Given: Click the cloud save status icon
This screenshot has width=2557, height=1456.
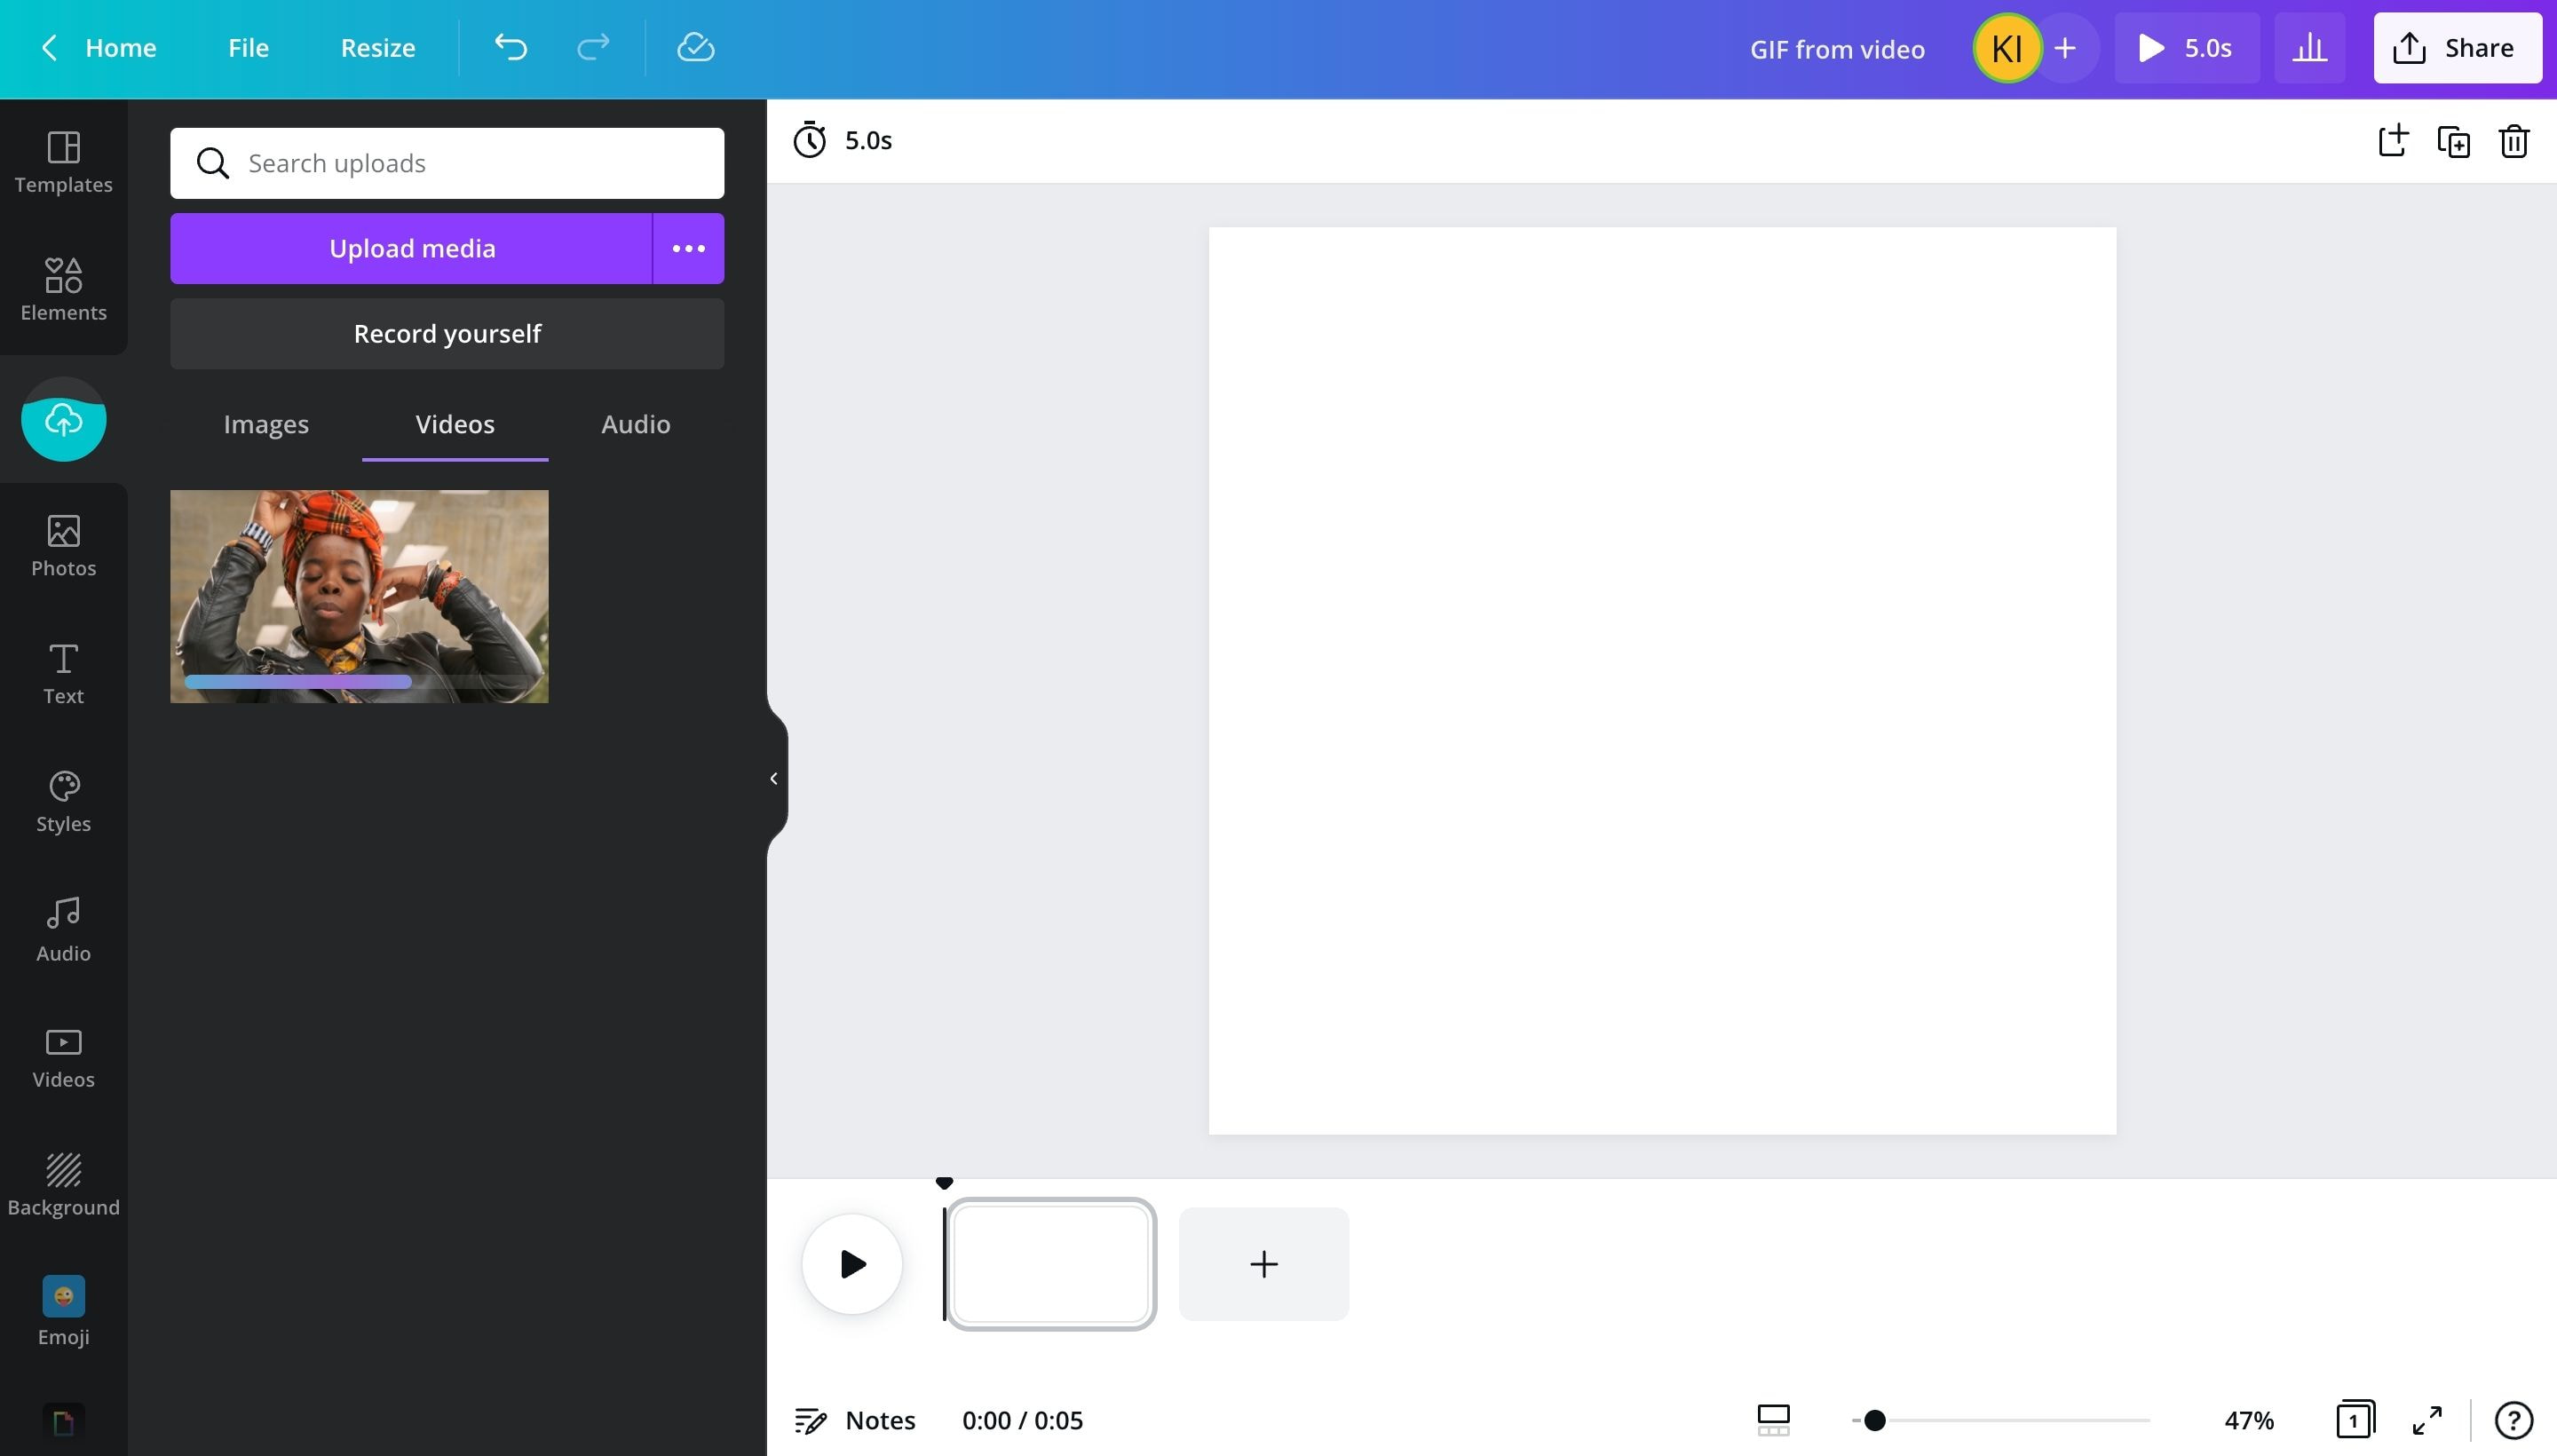Looking at the screenshot, I should coord(695,48).
